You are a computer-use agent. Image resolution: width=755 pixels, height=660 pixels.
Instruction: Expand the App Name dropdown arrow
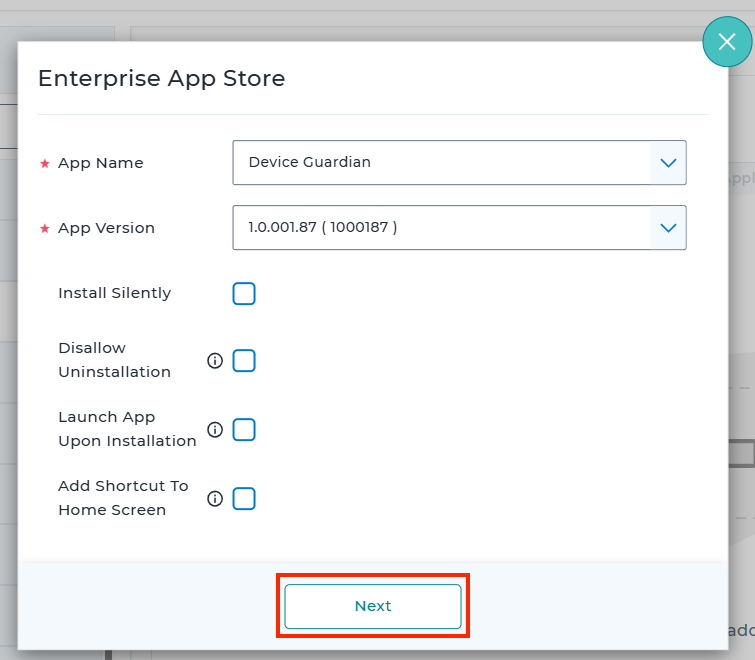click(668, 162)
